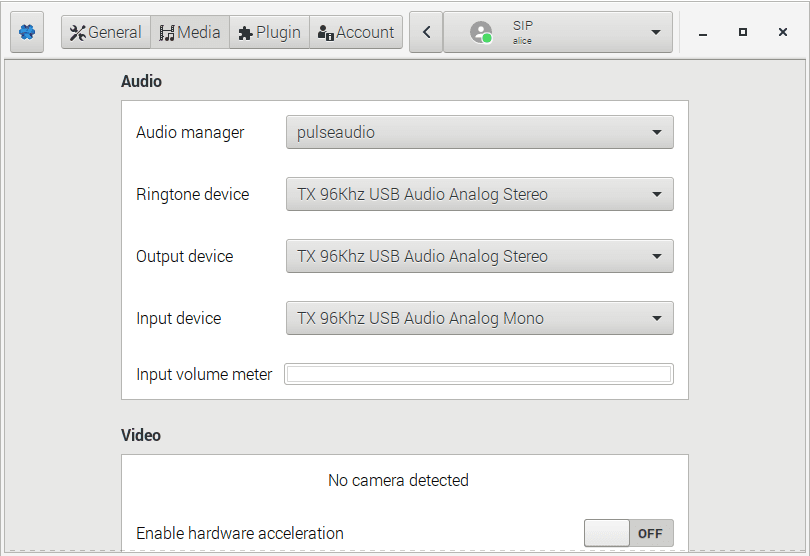Open the Ringtone device dropdown
Image resolution: width=810 pixels, height=556 pixels.
coord(480,194)
